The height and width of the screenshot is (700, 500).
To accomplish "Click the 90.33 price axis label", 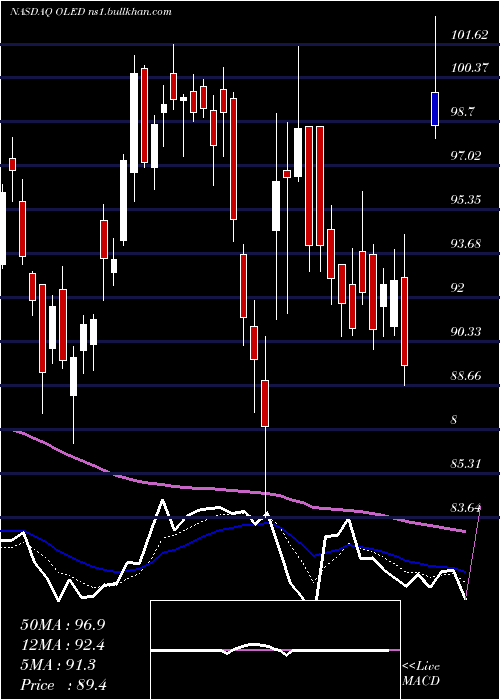I will point(466,332).
